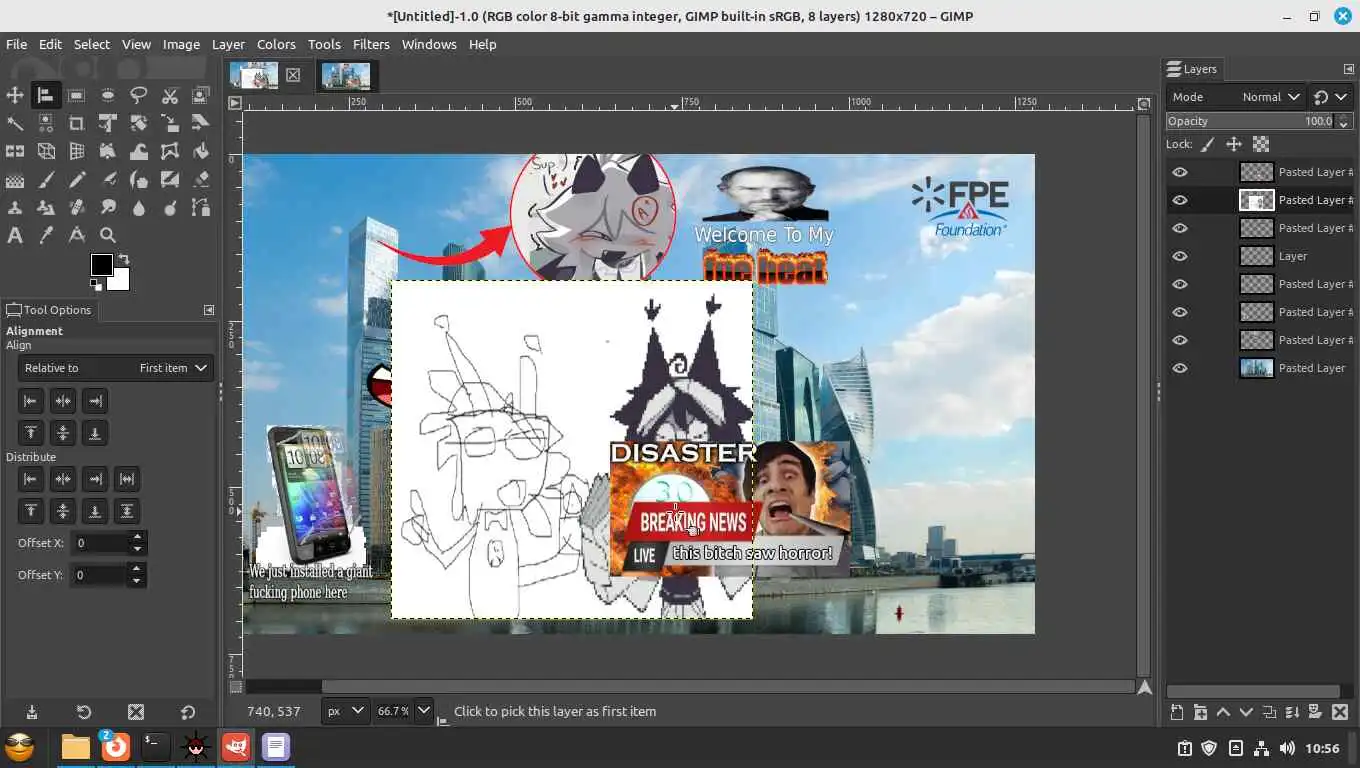Screen dimensions: 1360x768
Task: Open the File menu
Action: click(16, 44)
